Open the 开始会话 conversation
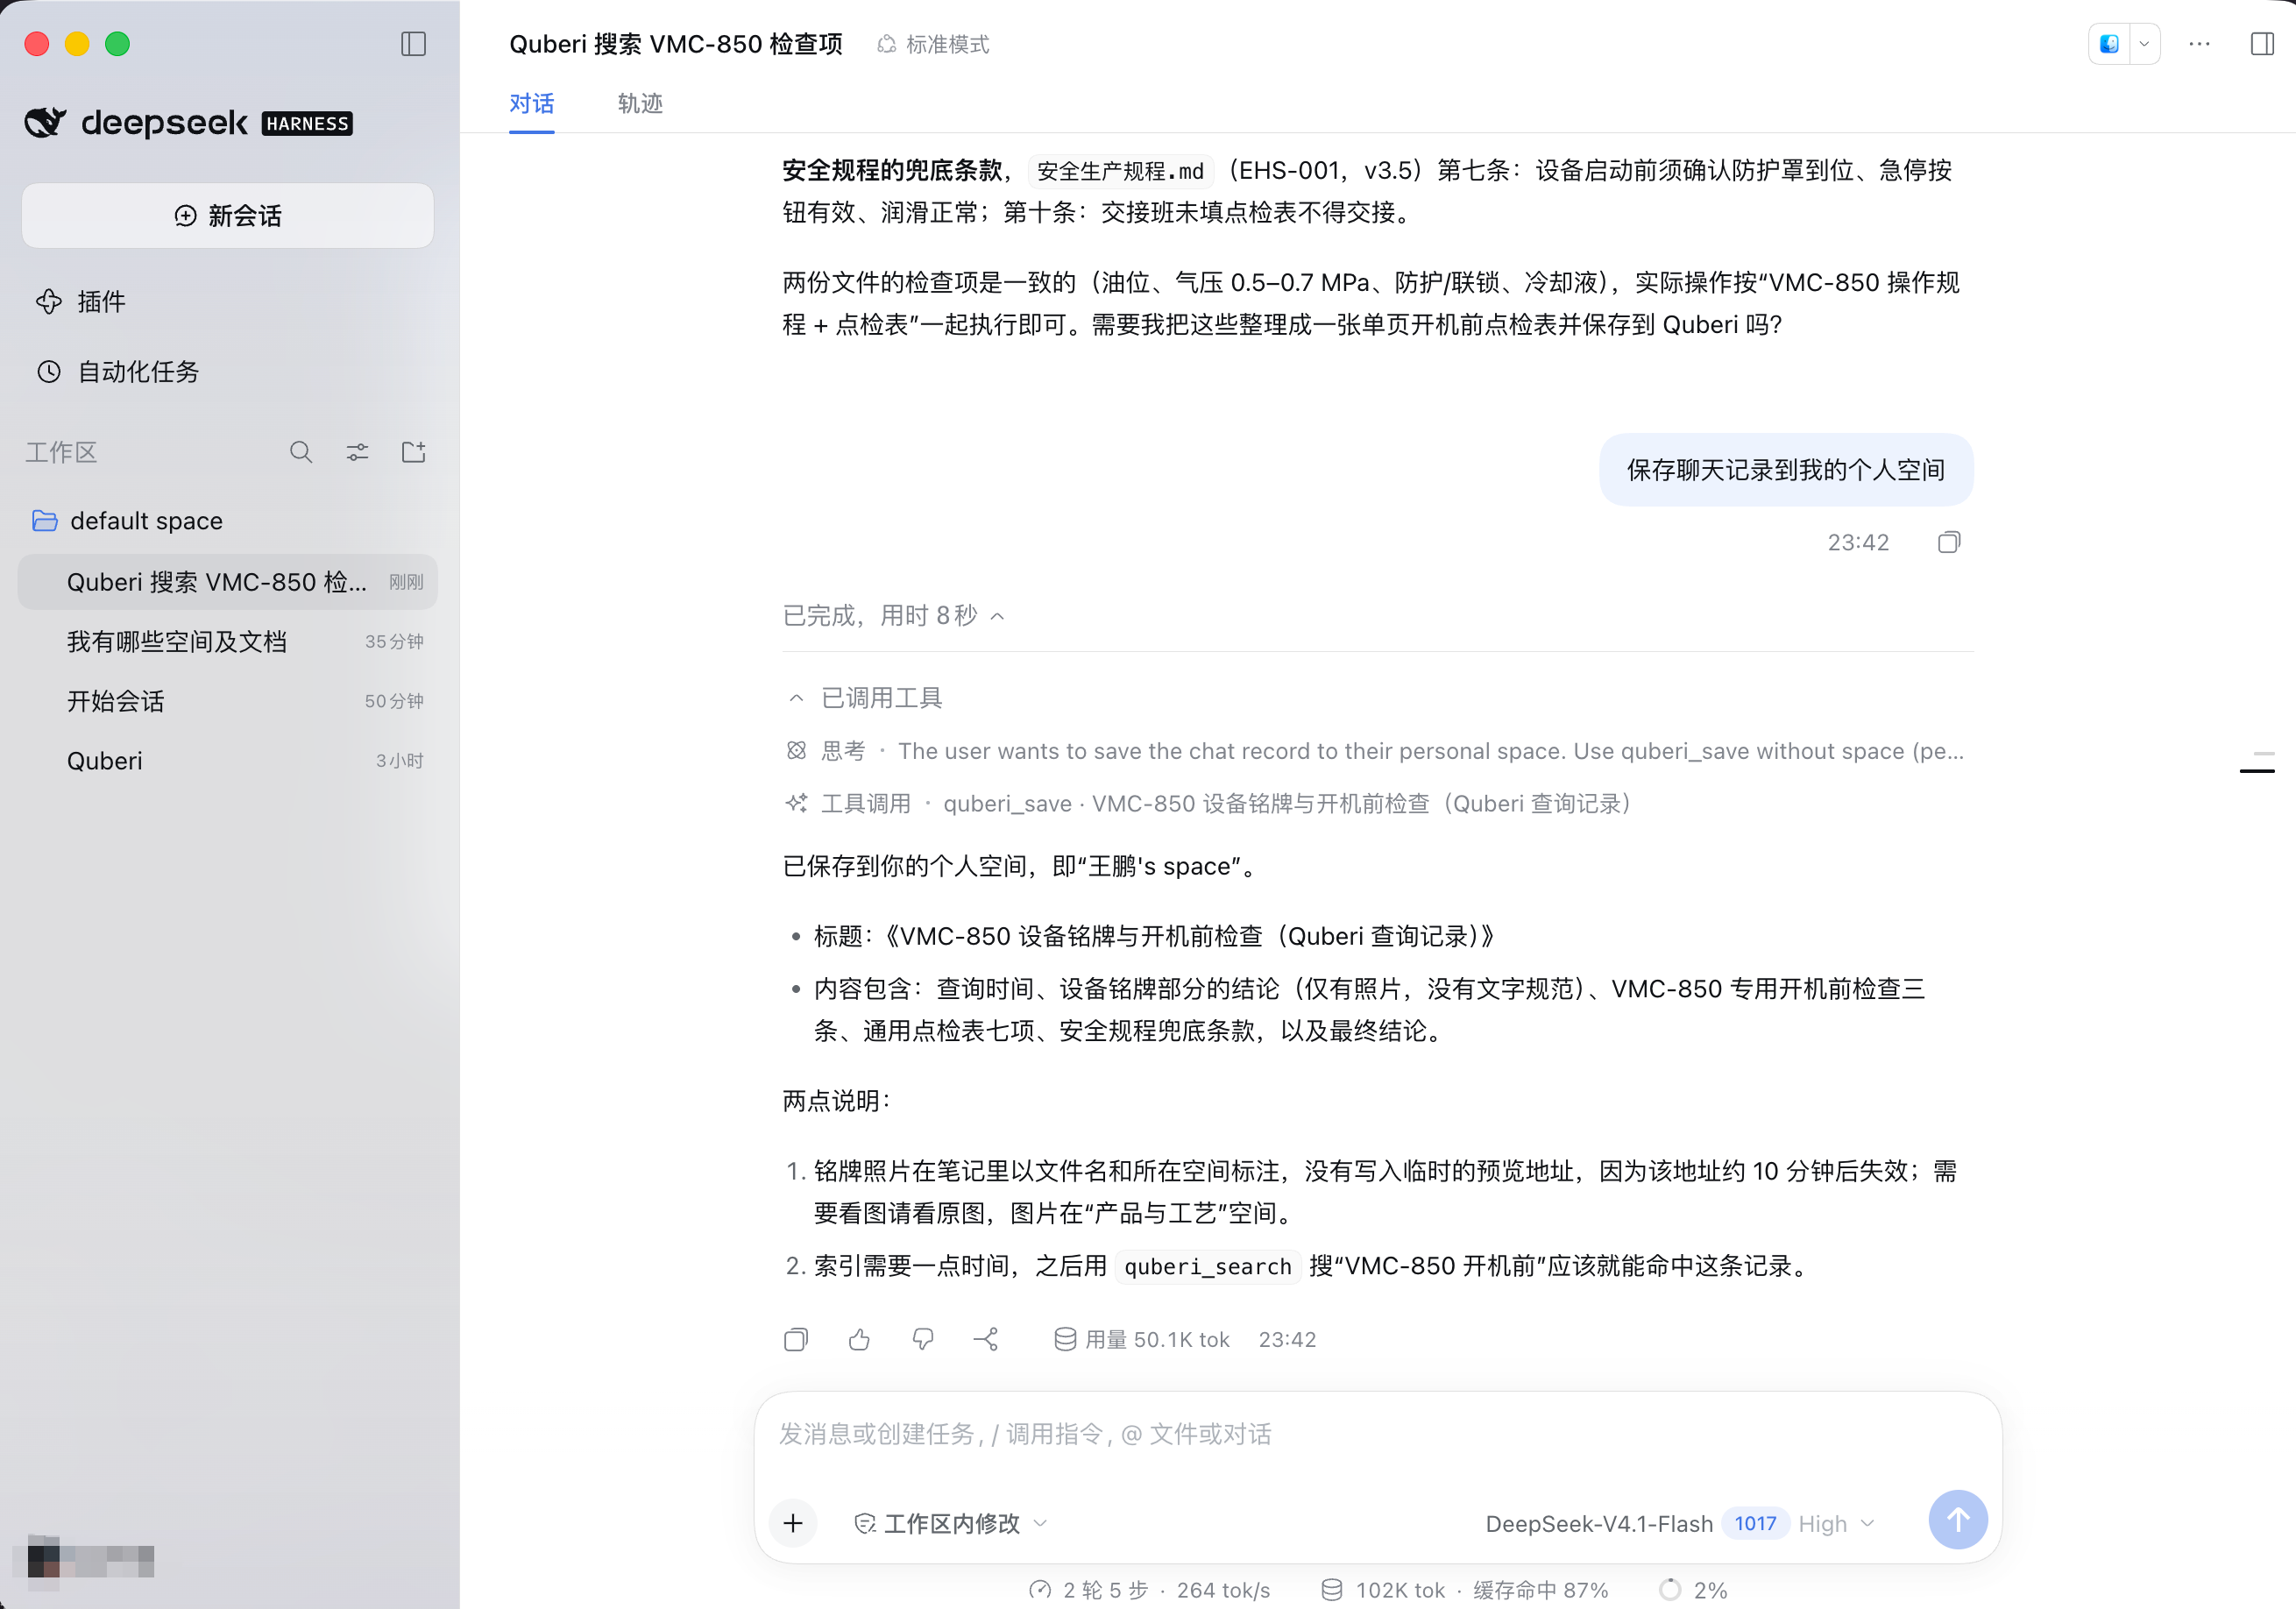This screenshot has height=1609, width=2296. pos(228,701)
